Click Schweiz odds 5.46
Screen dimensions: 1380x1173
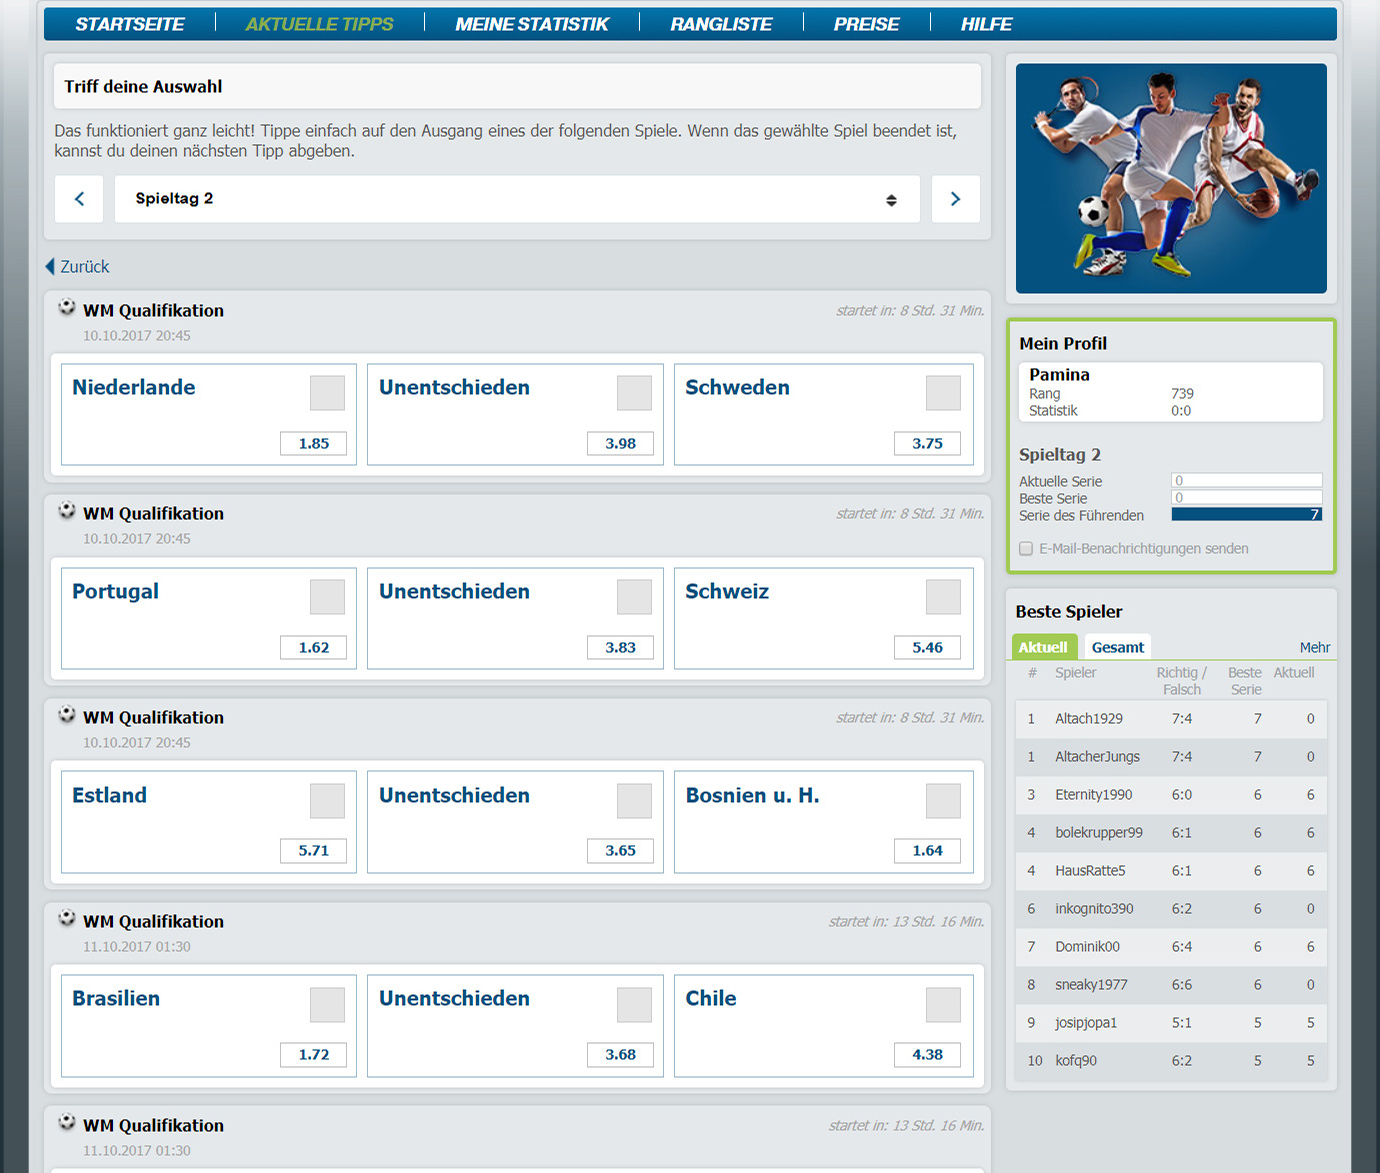coord(927,648)
